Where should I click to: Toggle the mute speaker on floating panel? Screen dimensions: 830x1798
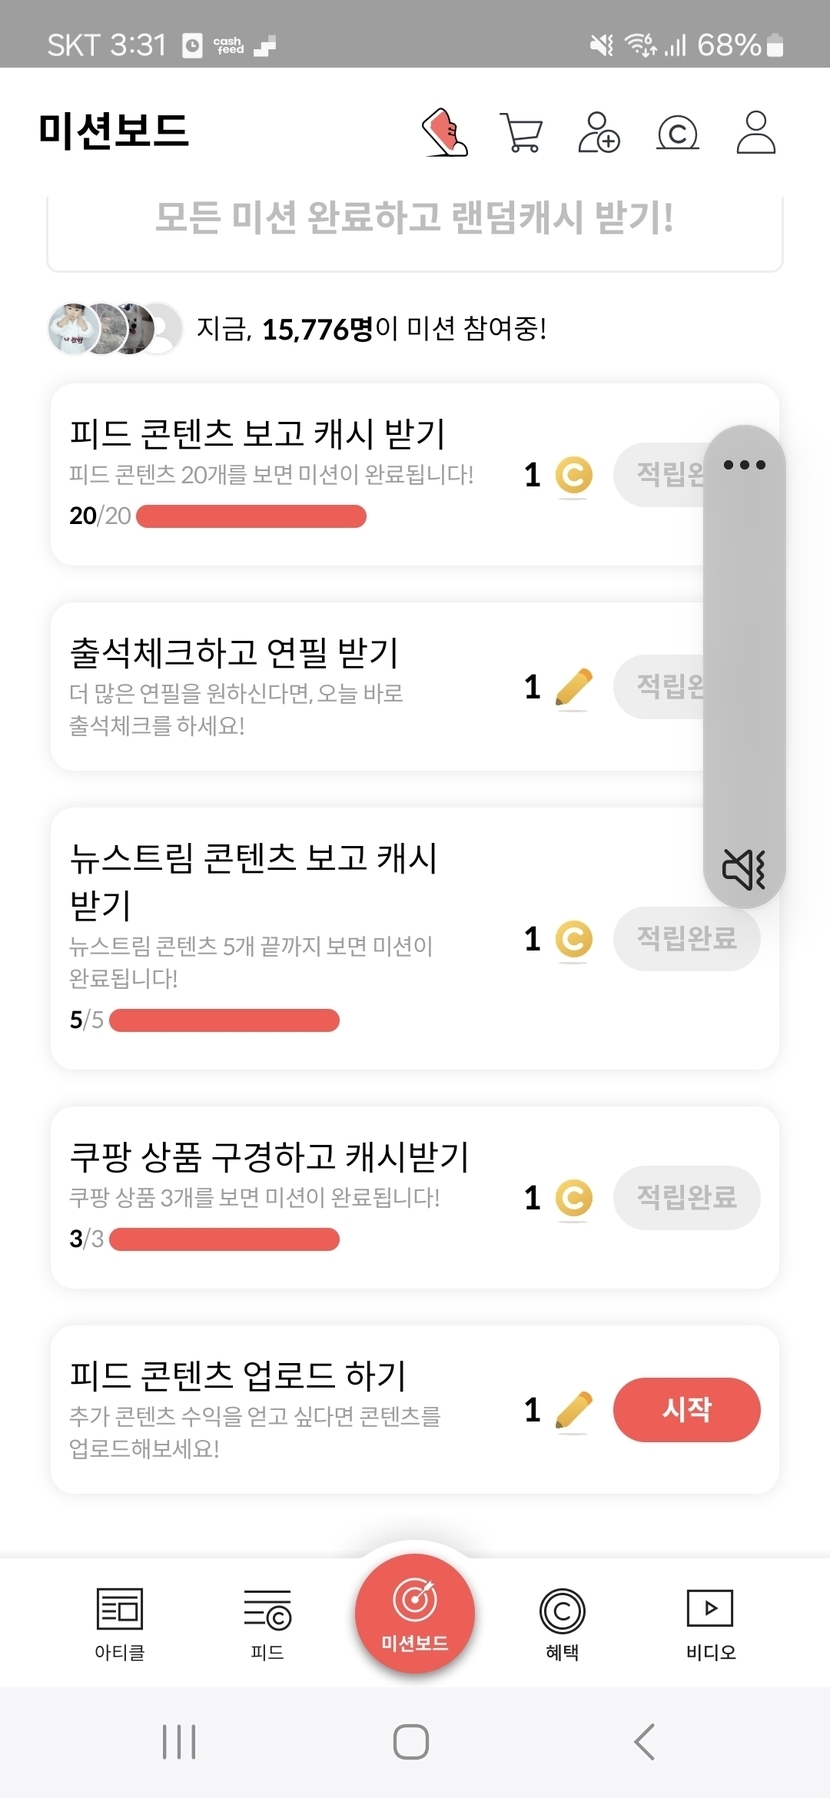[x=744, y=868]
